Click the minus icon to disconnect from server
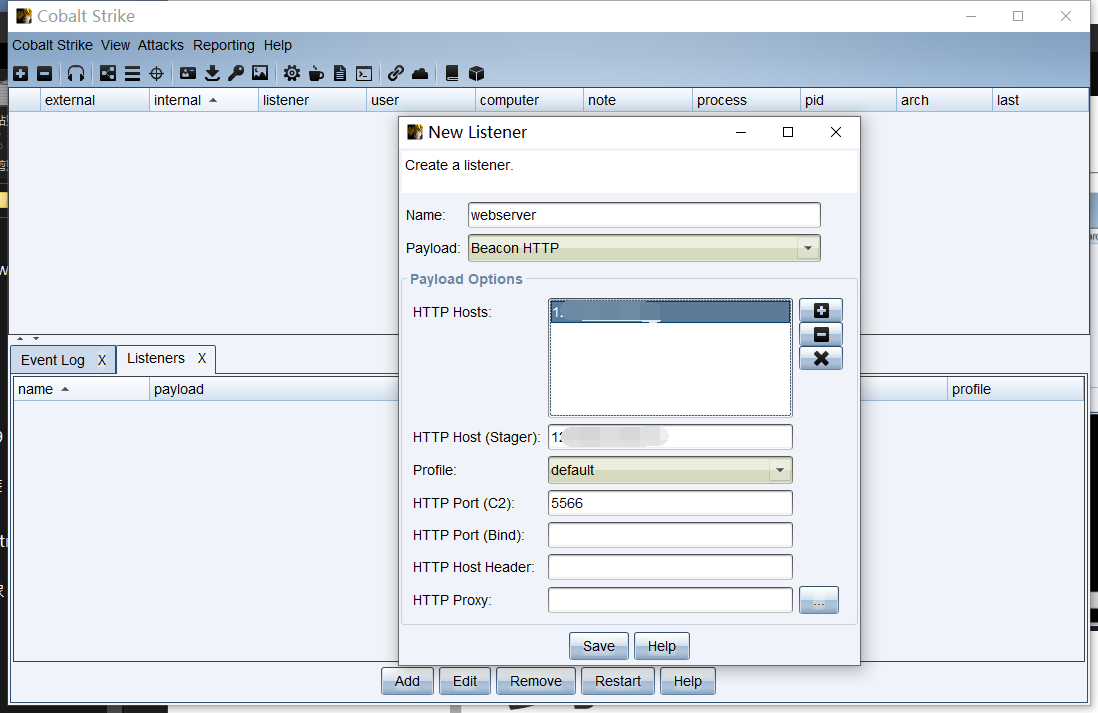This screenshot has height=713, width=1098. pyautogui.click(x=45, y=74)
